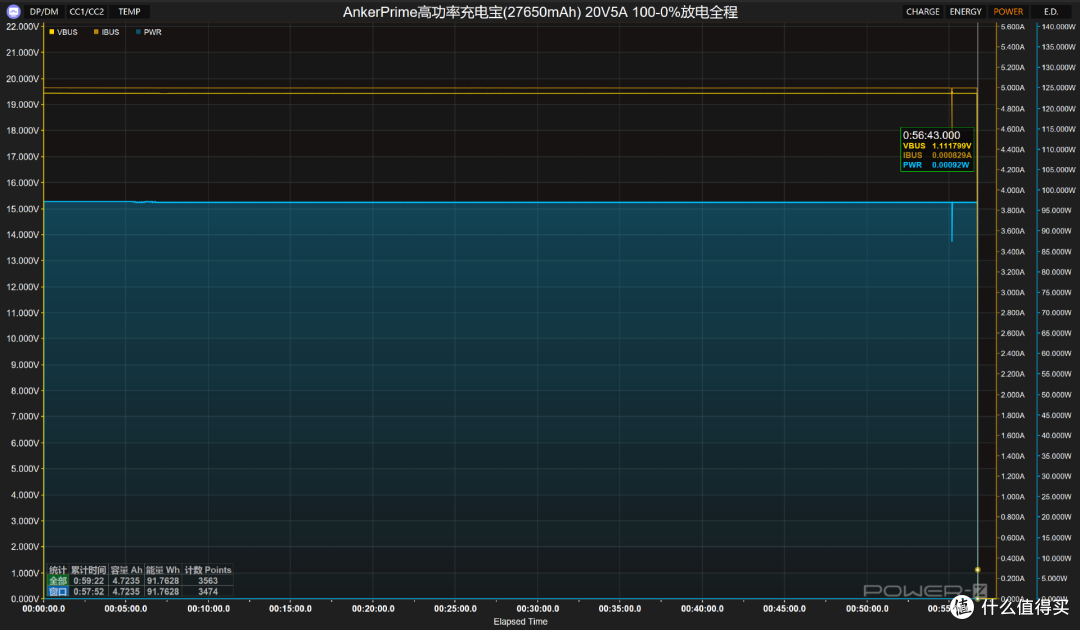
Task: Click the tooltip IBUS 0.000829A value
Action: [951, 156]
